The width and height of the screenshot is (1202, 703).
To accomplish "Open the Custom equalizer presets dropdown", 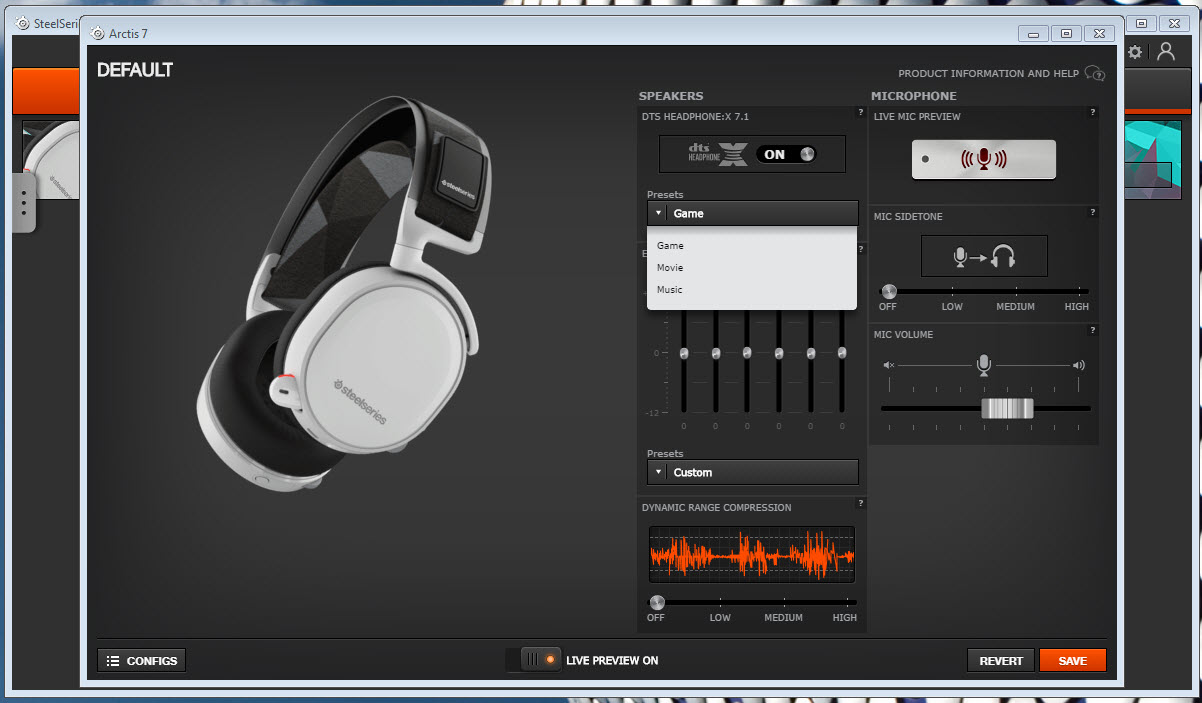I will 752,472.
